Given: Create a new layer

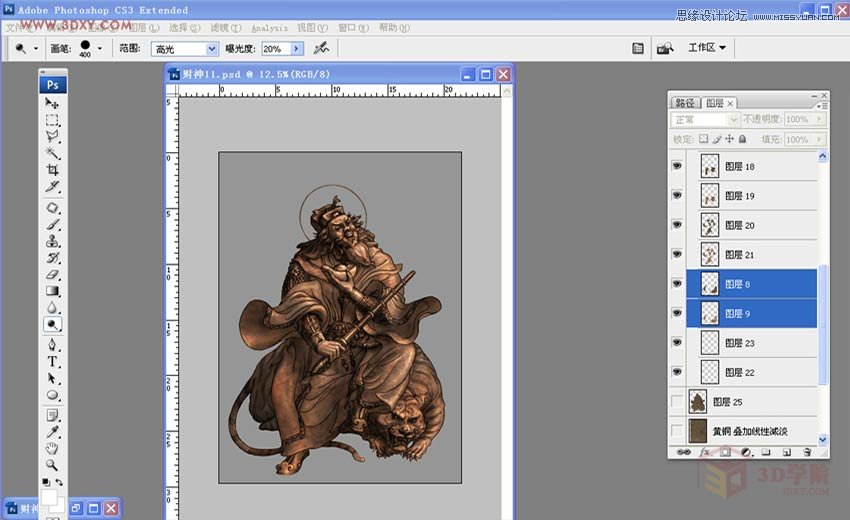Looking at the screenshot, I should point(787,452).
